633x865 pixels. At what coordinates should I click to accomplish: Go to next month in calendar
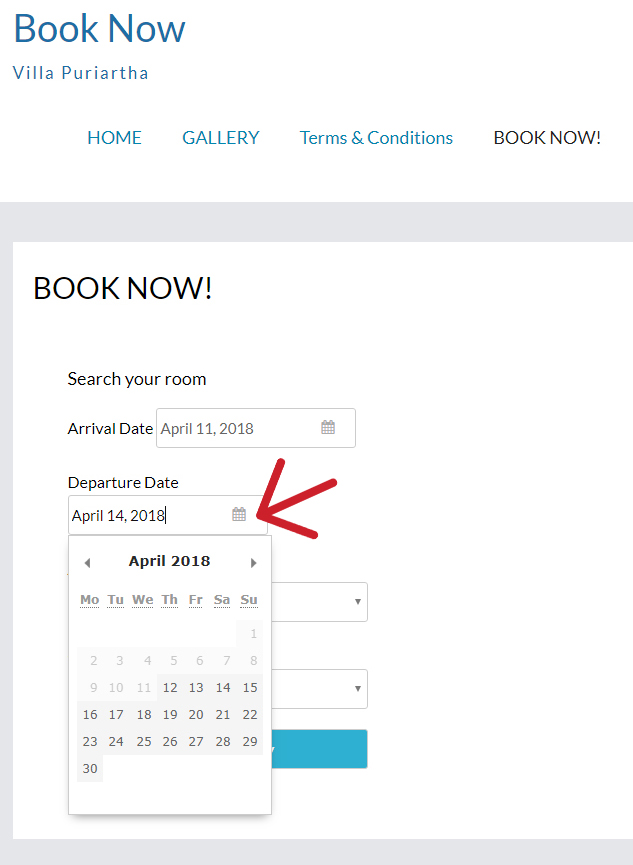pyautogui.click(x=253, y=563)
